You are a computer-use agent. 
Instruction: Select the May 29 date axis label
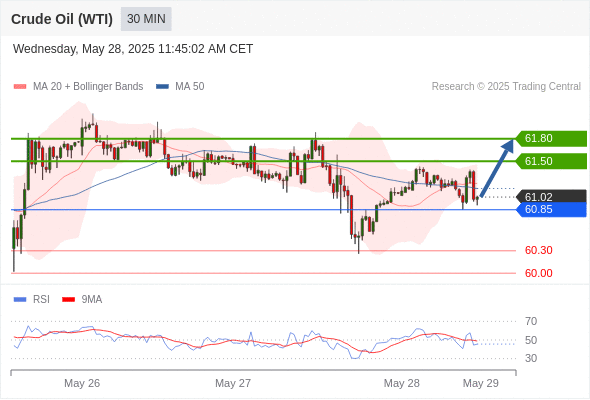[x=481, y=383]
